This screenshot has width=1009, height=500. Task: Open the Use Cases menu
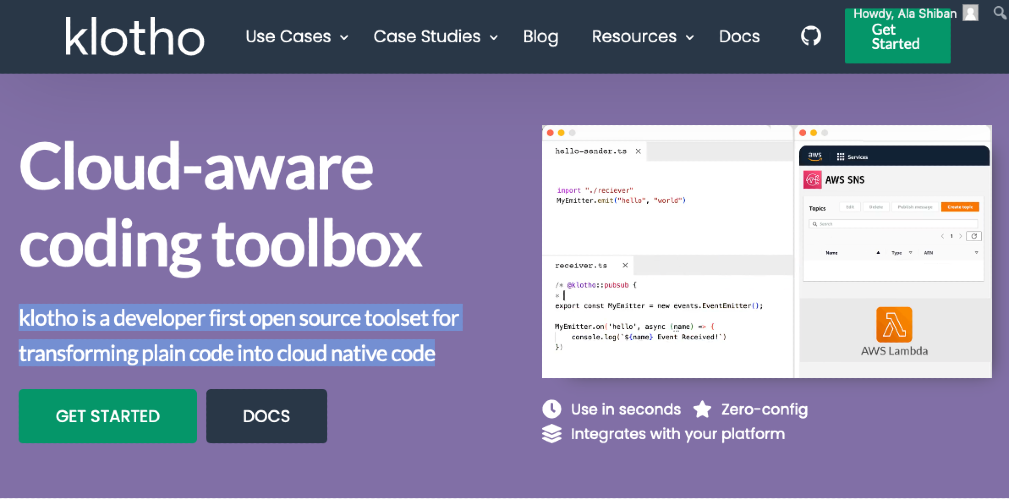(x=288, y=37)
